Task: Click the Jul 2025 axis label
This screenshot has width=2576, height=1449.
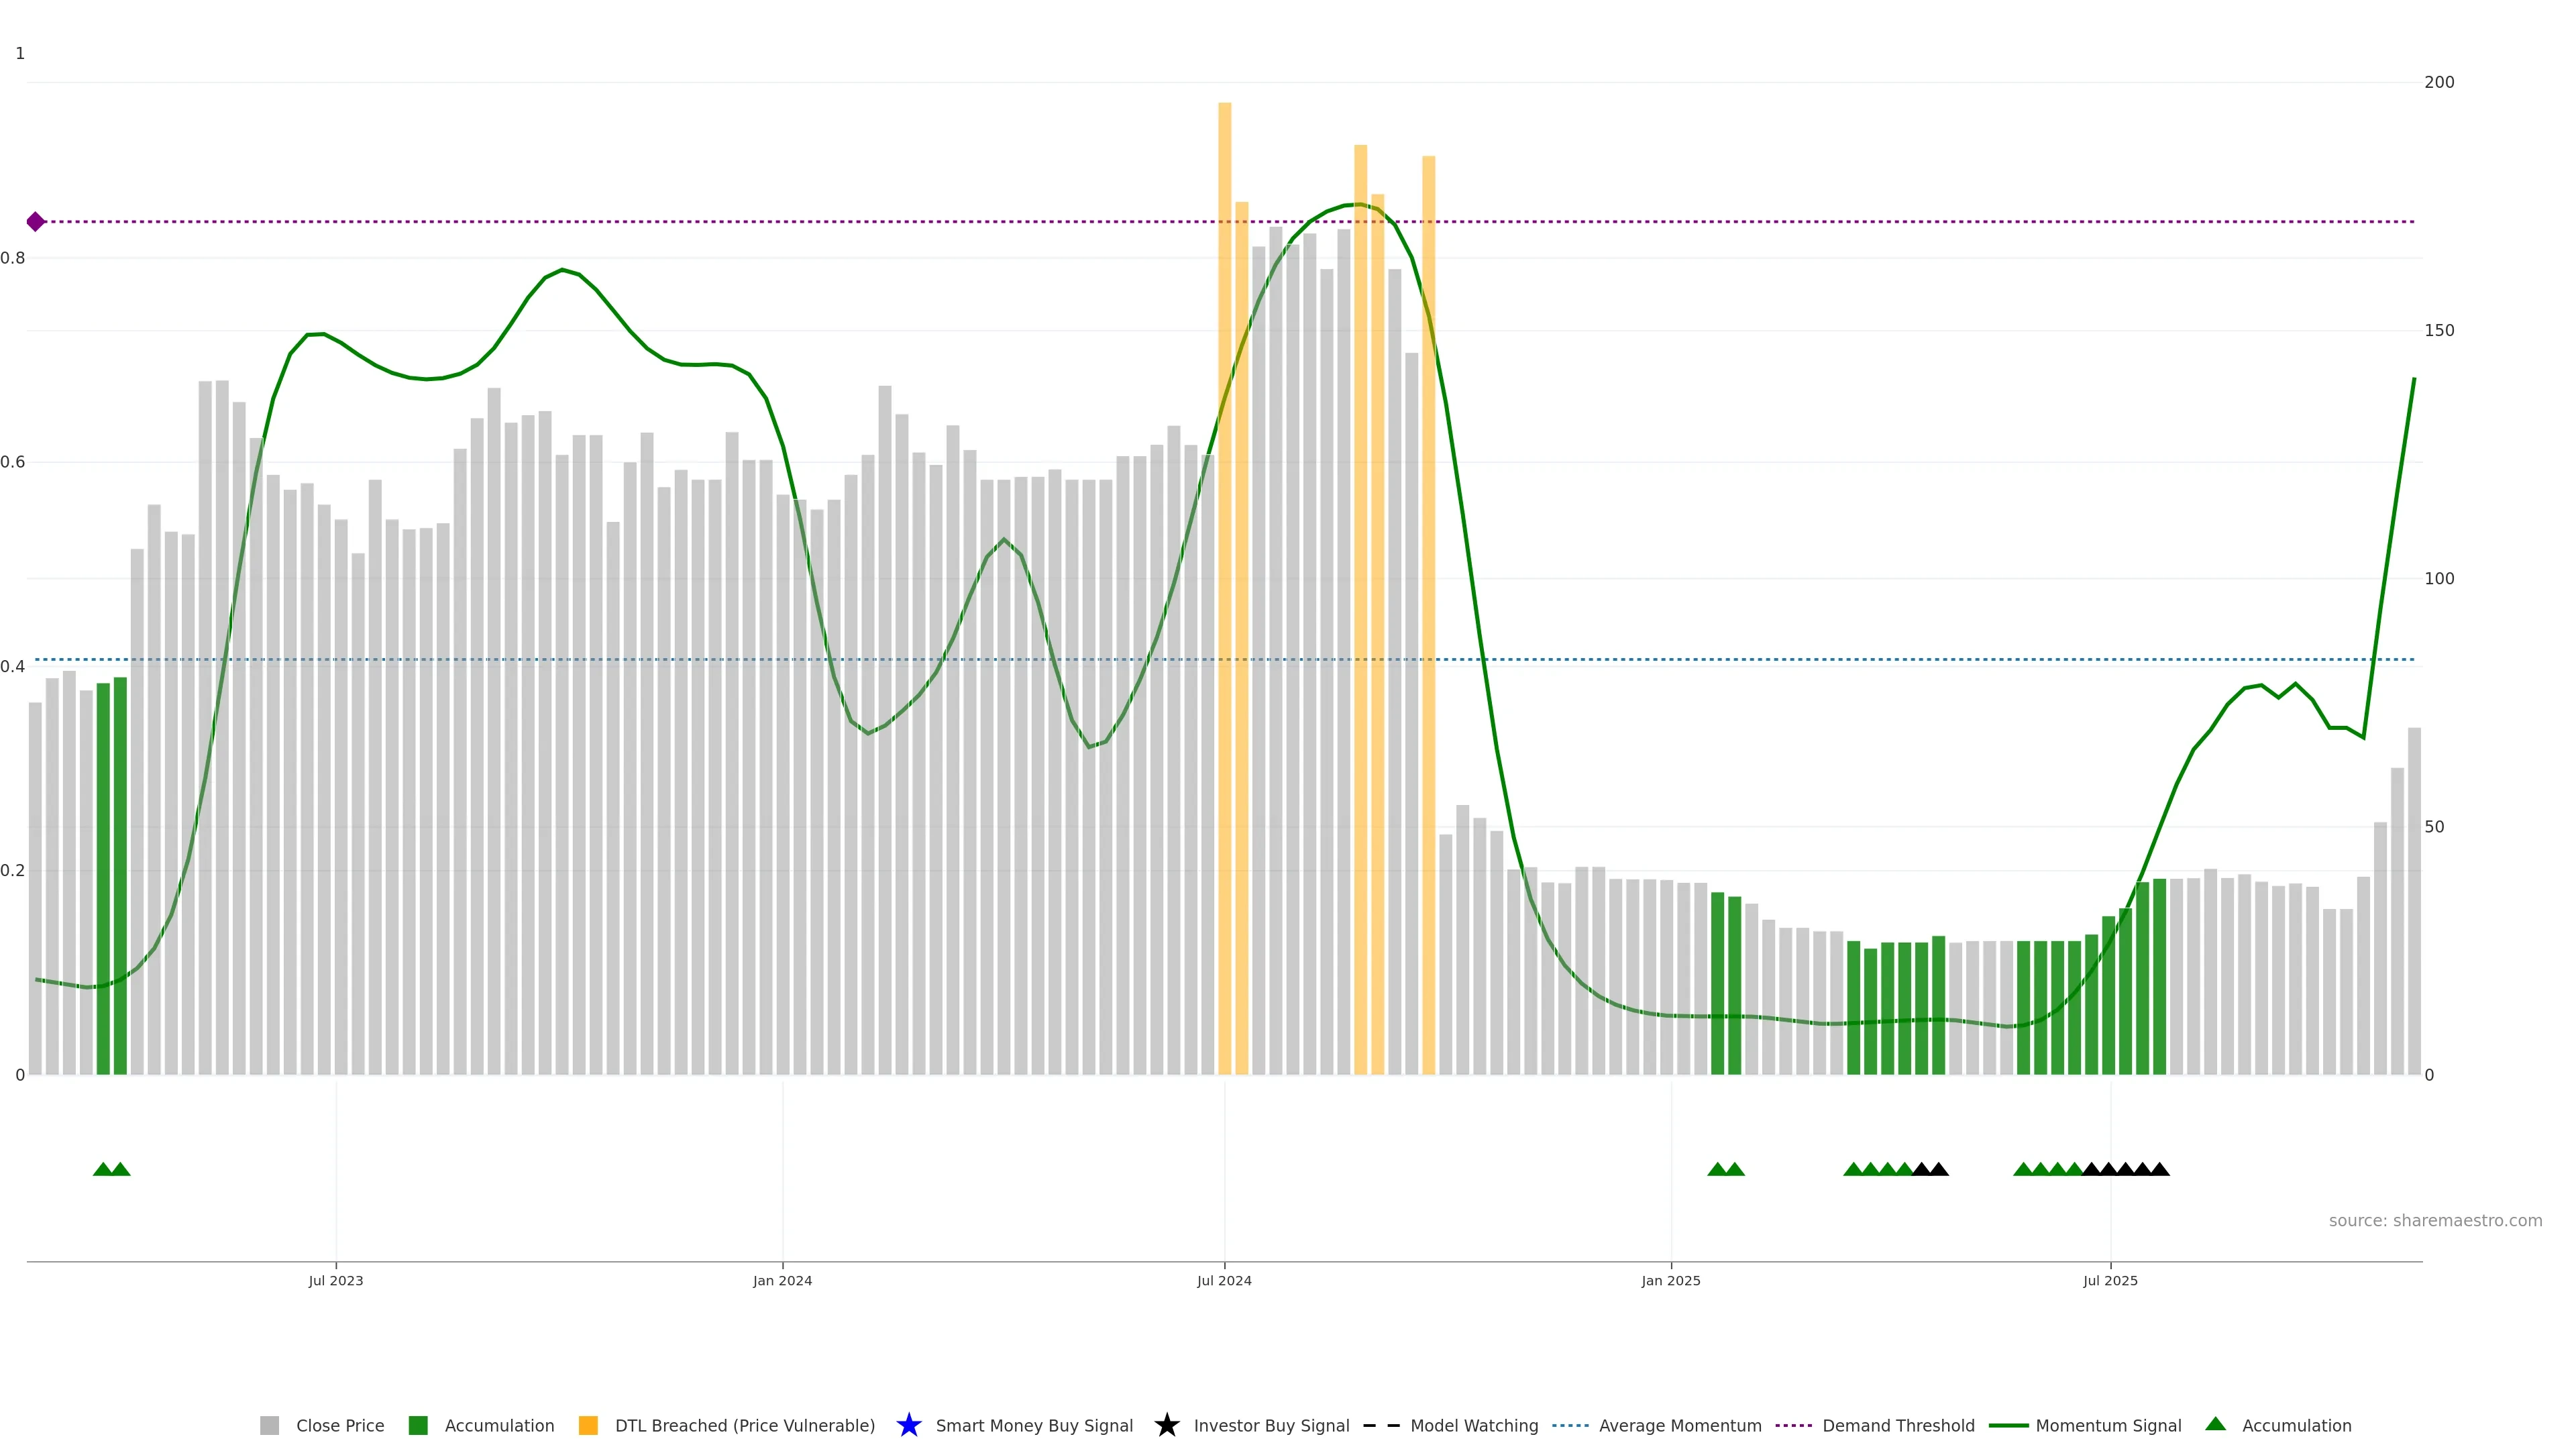Action: pyautogui.click(x=2110, y=1280)
